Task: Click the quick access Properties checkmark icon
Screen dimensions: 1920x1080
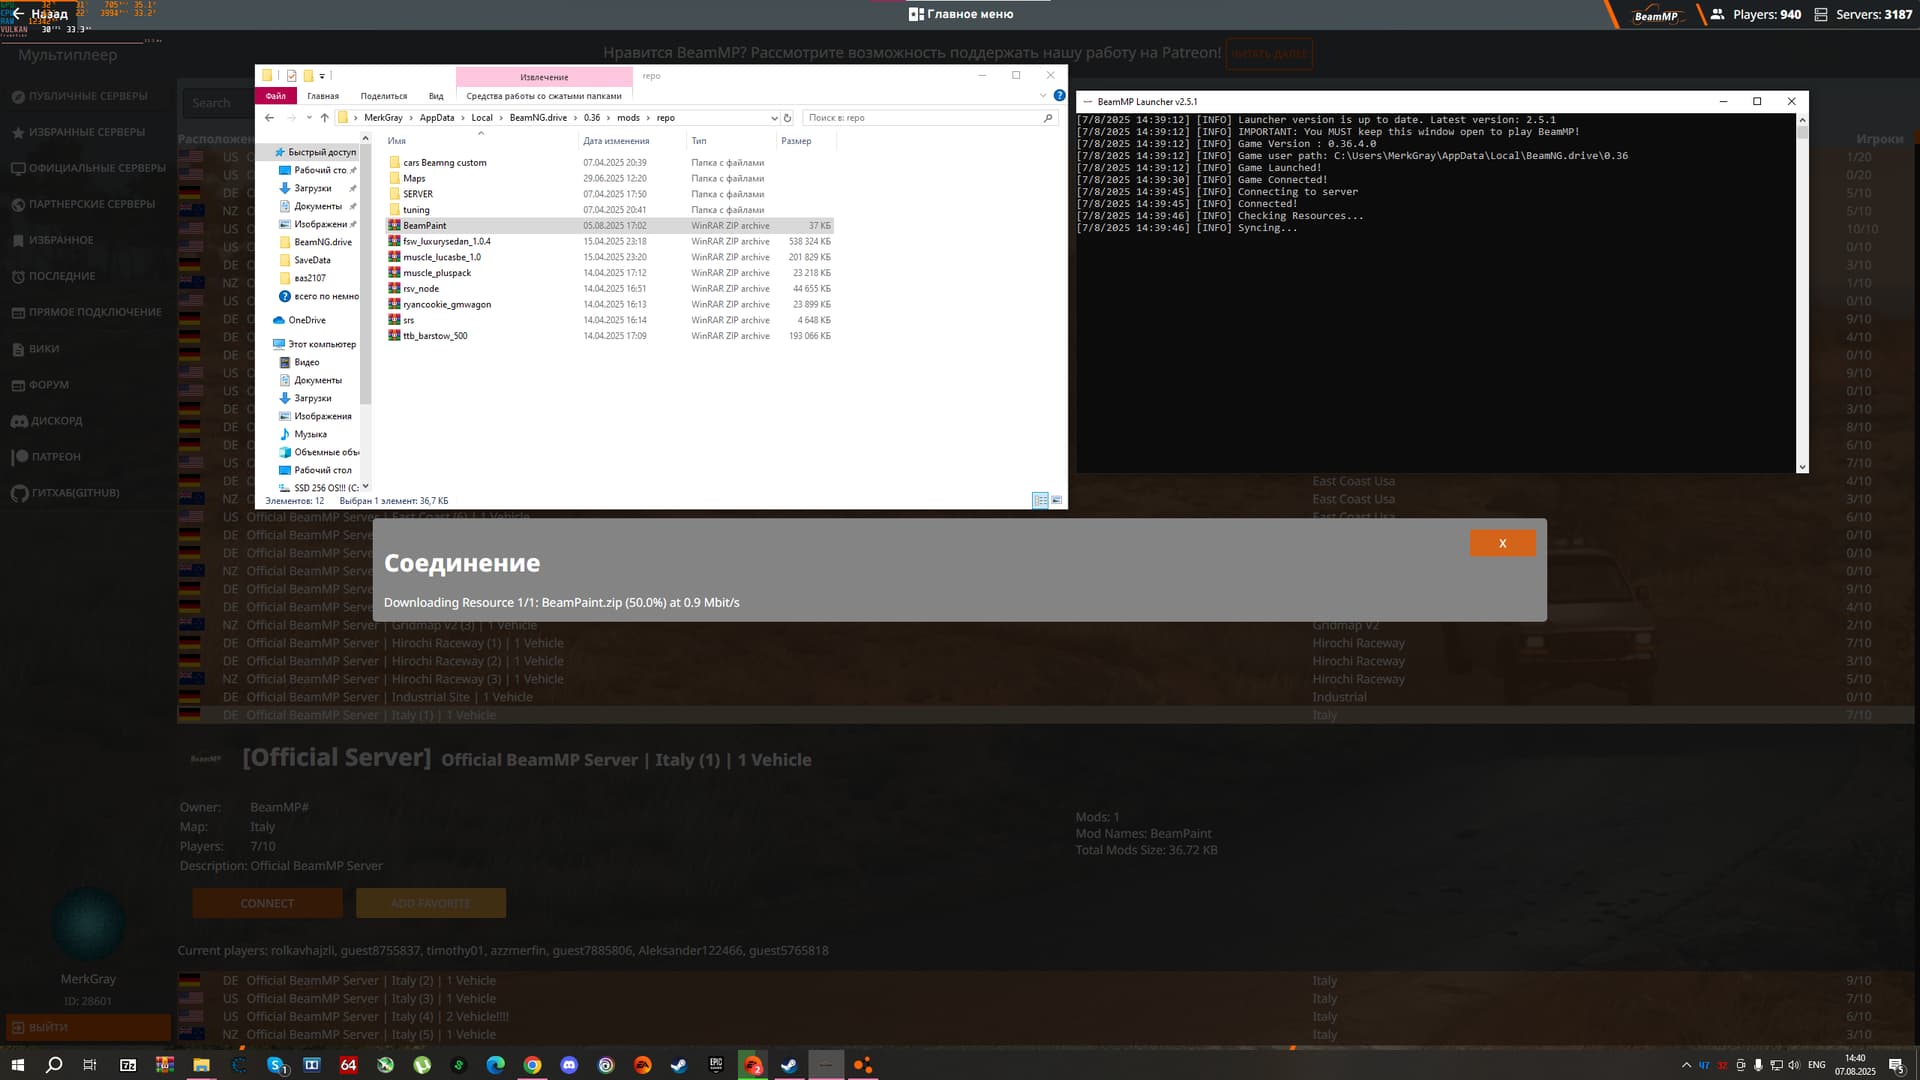Action: click(291, 76)
